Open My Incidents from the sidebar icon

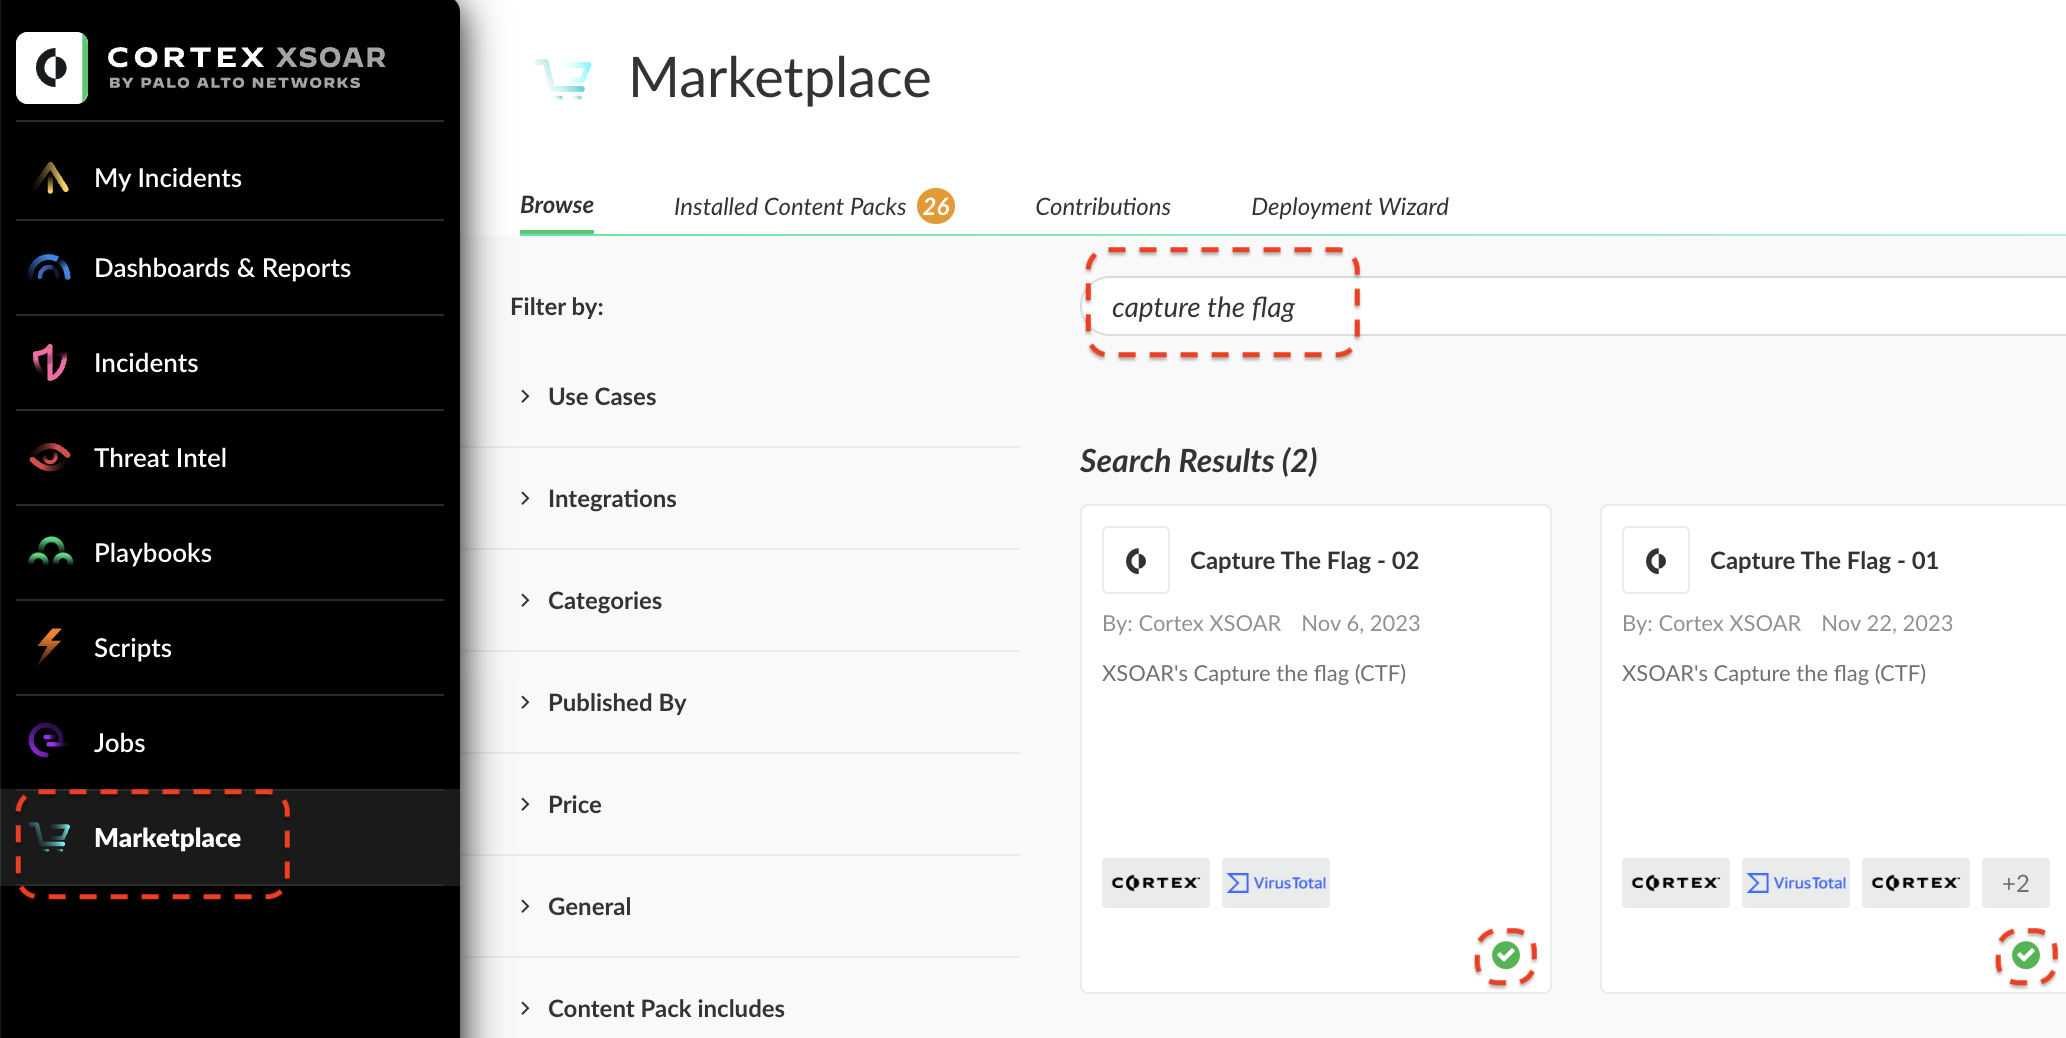coord(51,178)
